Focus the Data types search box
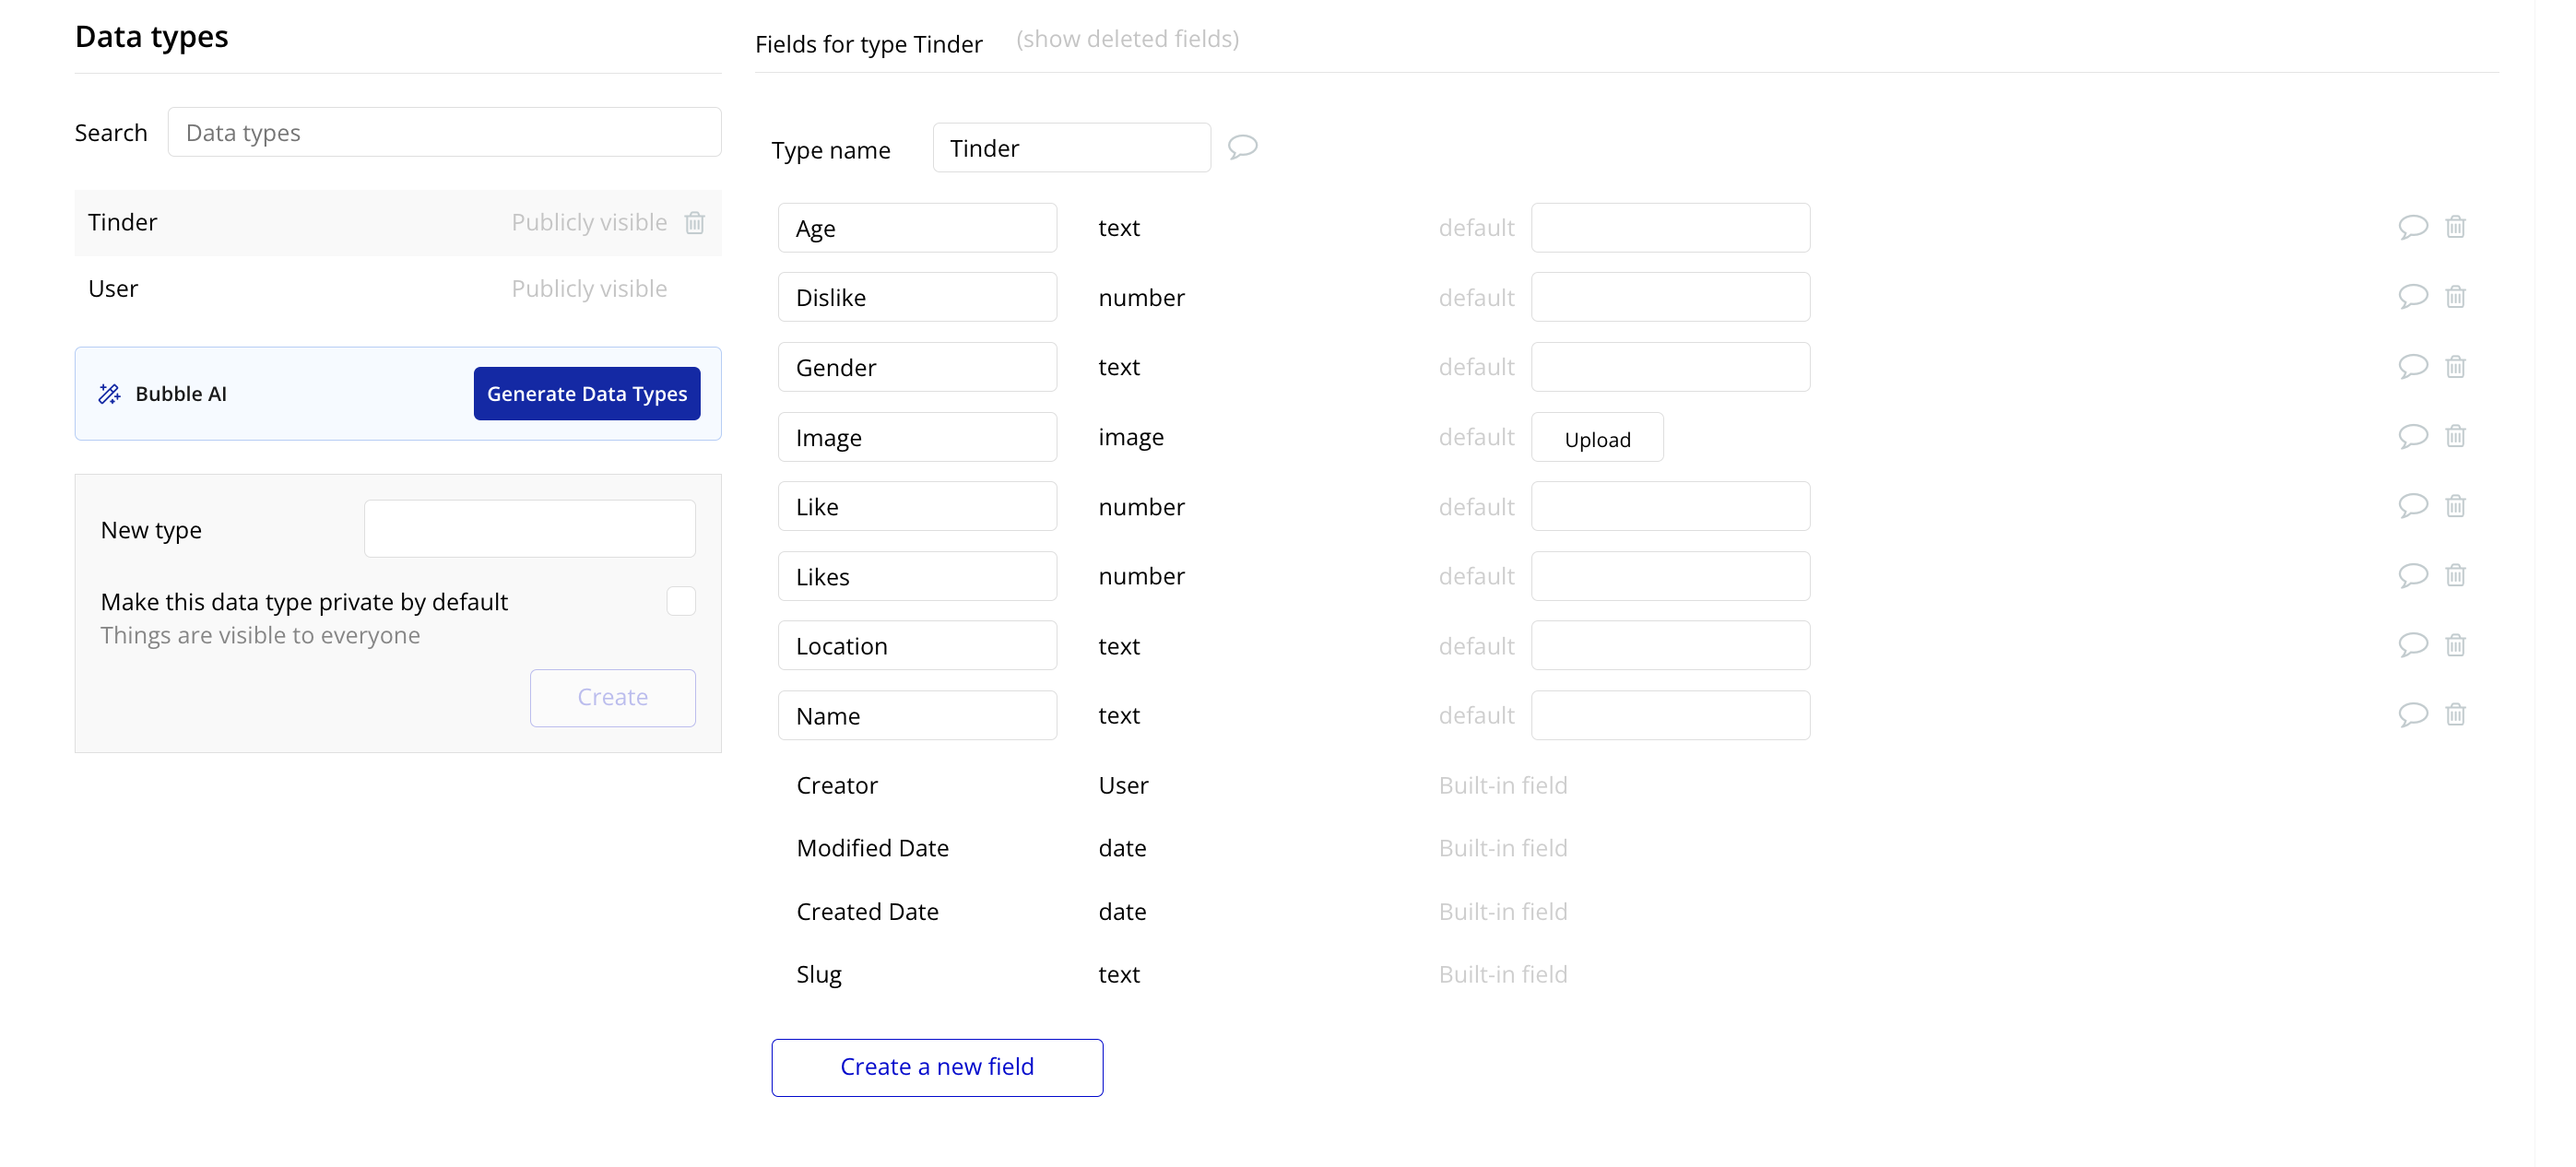Viewport: 2576px width, 1167px height. 444,133
